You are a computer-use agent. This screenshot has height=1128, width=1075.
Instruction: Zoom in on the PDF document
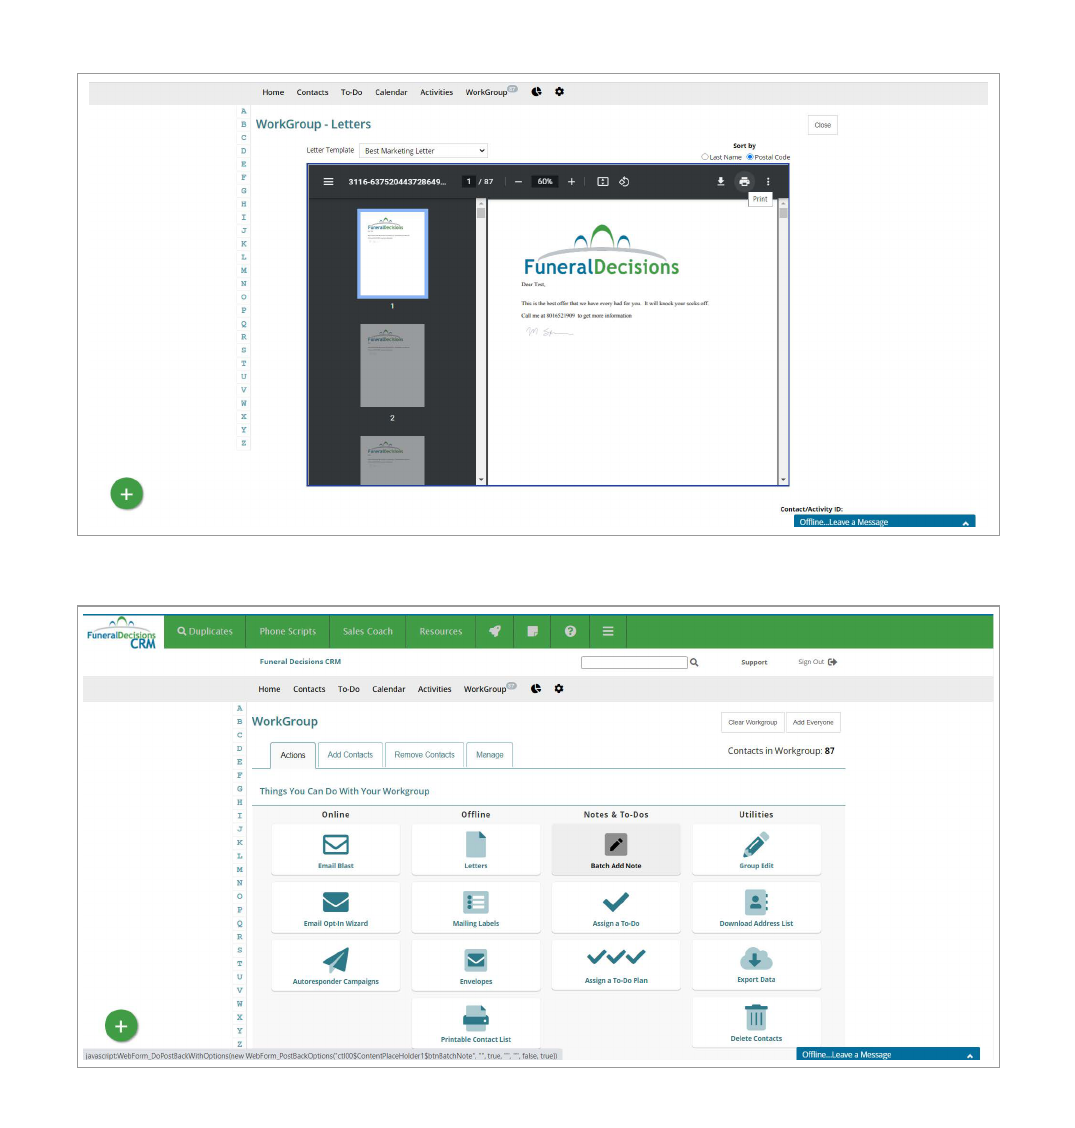(x=571, y=182)
